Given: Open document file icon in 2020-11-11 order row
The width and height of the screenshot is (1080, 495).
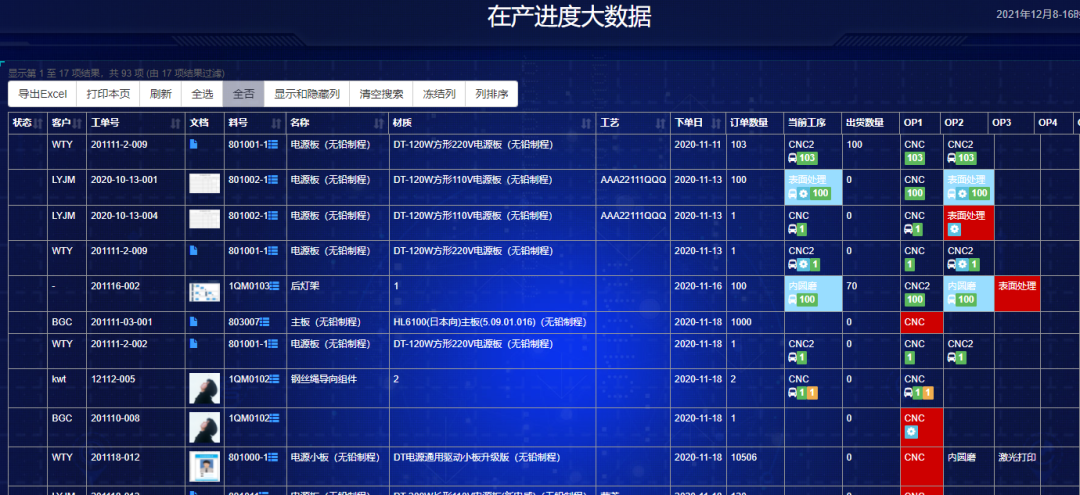Looking at the screenshot, I should pos(194,145).
